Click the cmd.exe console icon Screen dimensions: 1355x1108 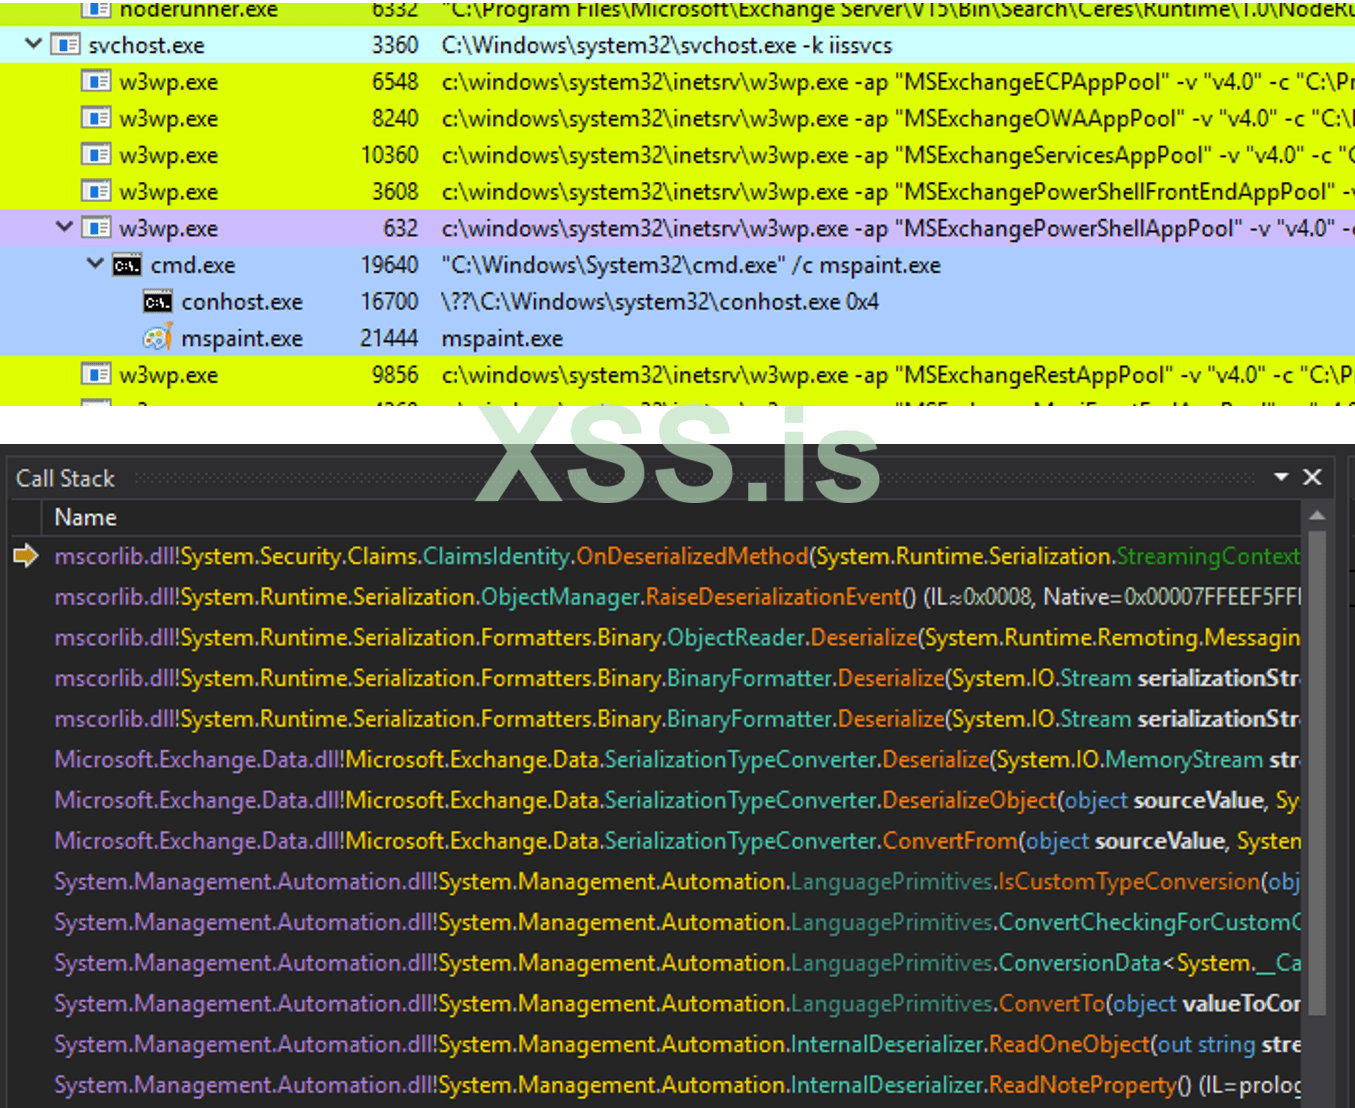[x=127, y=264]
